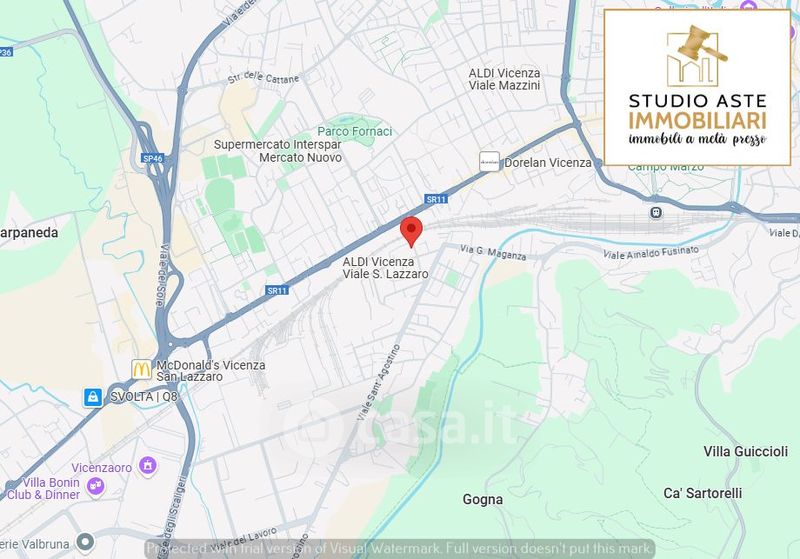
Task: Click the Vicenzaoro purple marker icon
Action: pos(147,465)
